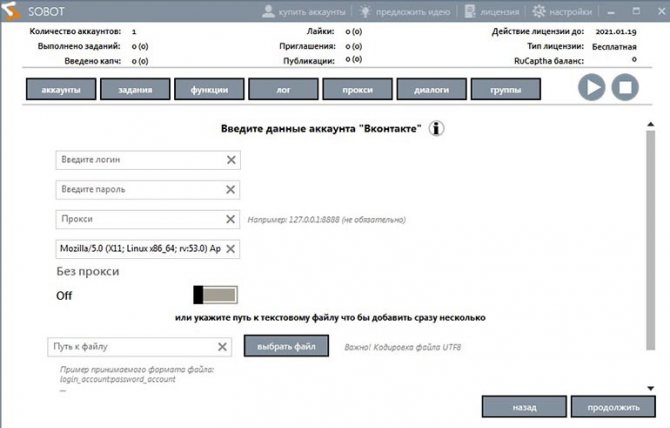
Task: Click the Бесплатная license type text
Action: (614, 47)
